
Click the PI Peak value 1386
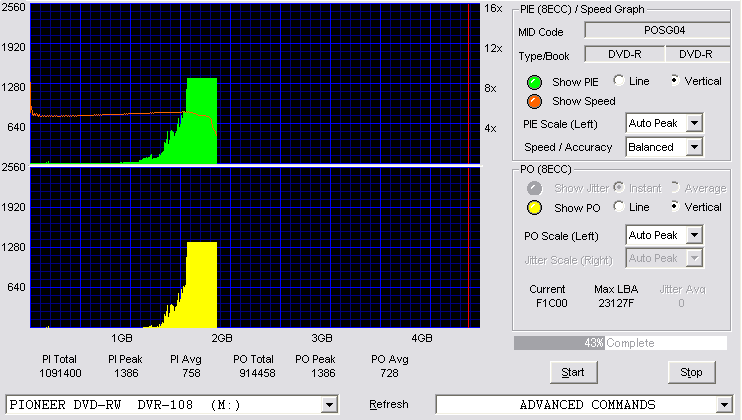point(126,374)
